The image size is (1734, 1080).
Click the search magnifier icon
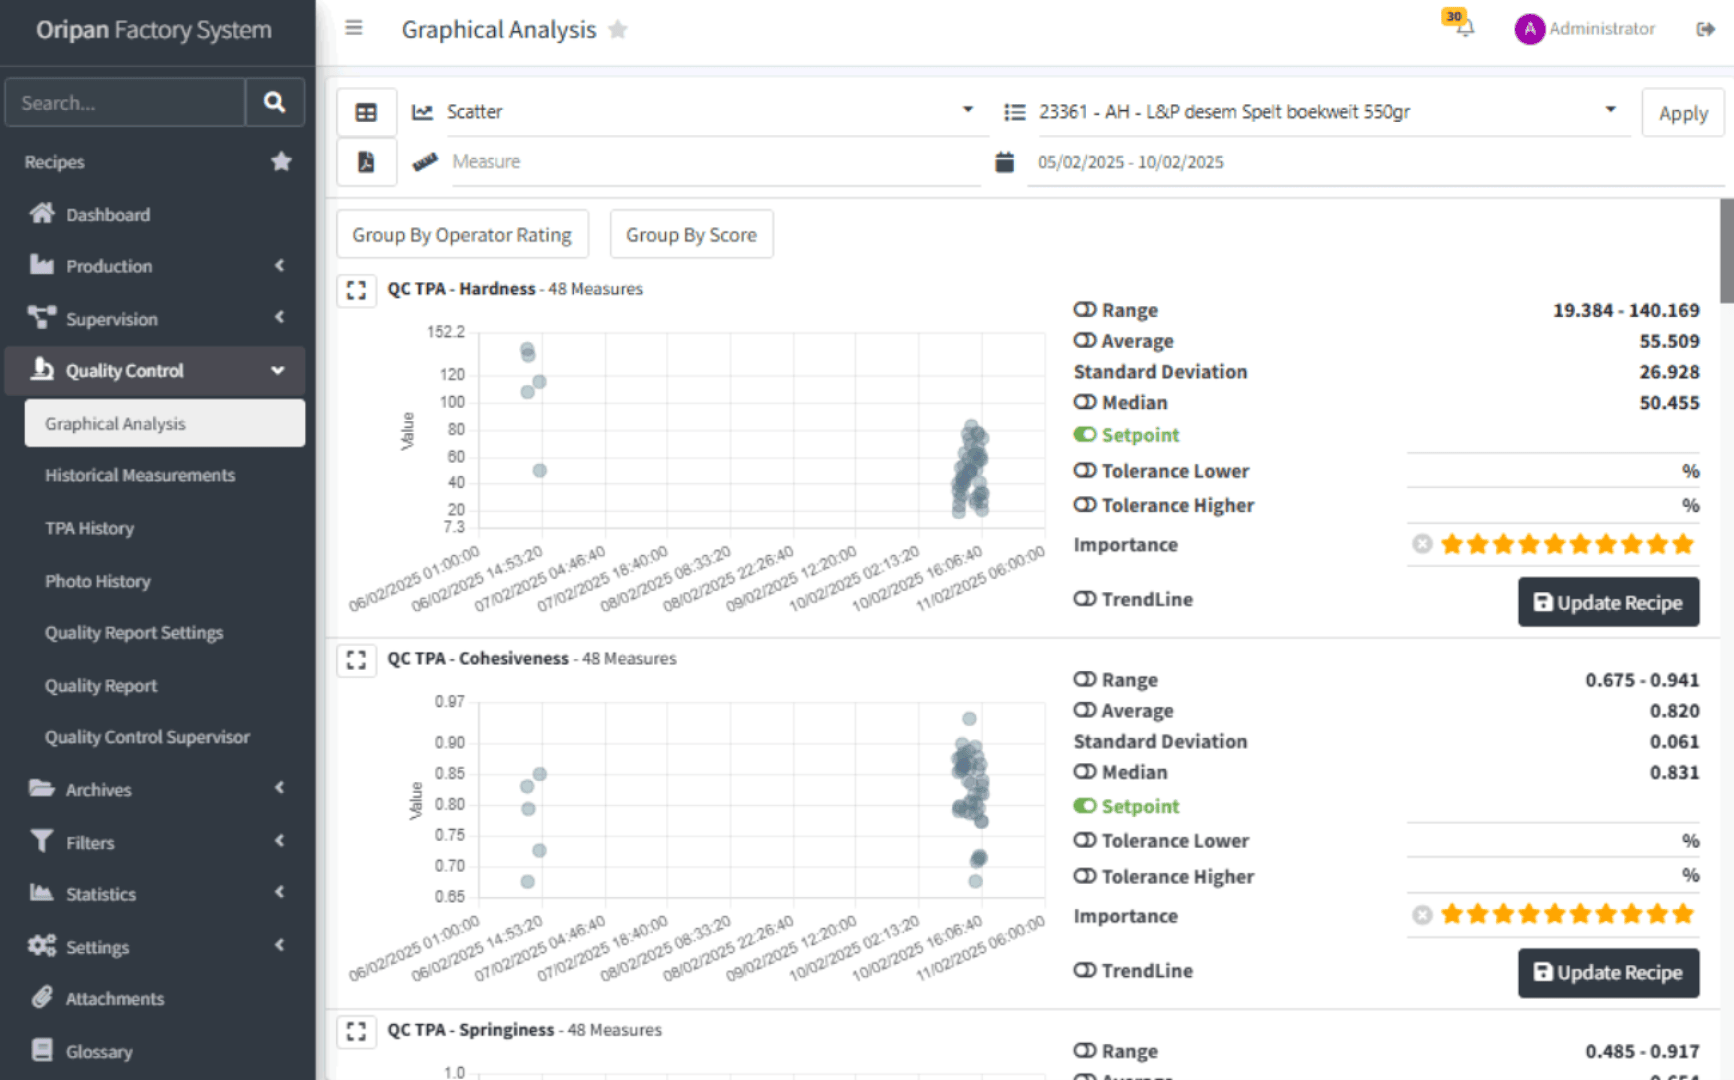coord(274,102)
